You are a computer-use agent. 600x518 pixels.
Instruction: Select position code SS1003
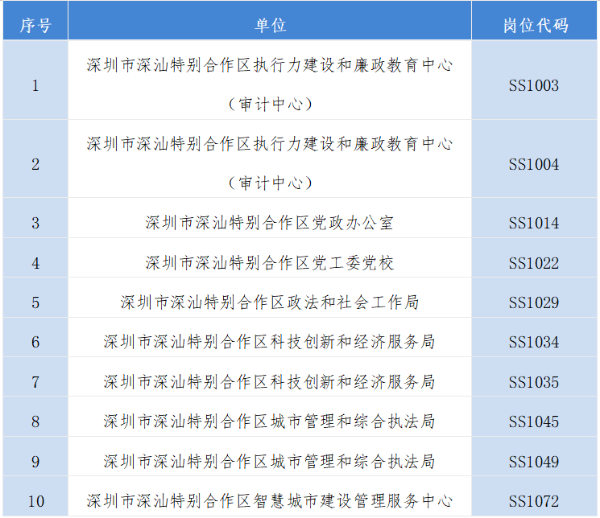click(534, 85)
